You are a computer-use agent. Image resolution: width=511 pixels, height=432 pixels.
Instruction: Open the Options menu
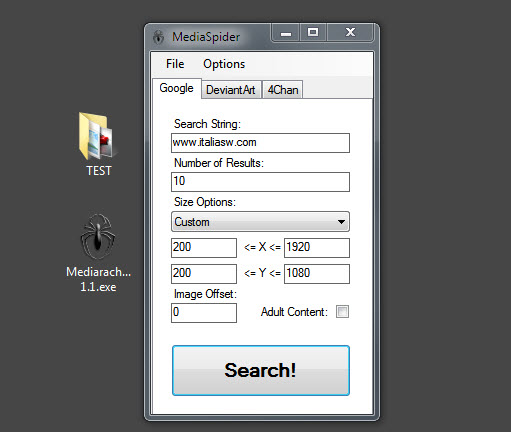(224, 64)
